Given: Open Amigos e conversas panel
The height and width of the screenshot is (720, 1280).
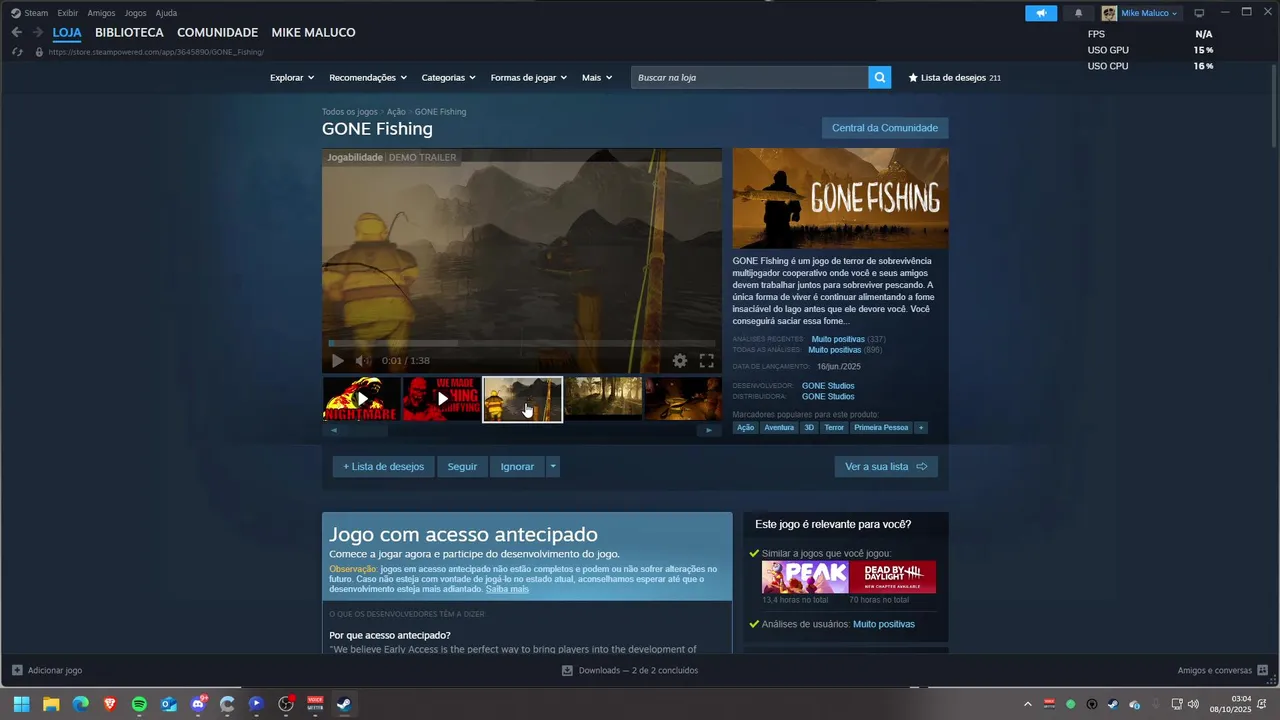Looking at the screenshot, I should click(1222, 670).
